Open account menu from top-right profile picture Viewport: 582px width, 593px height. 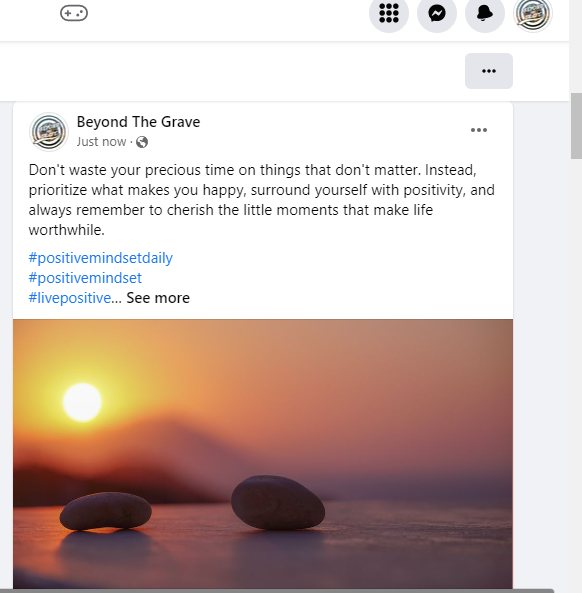pos(533,13)
